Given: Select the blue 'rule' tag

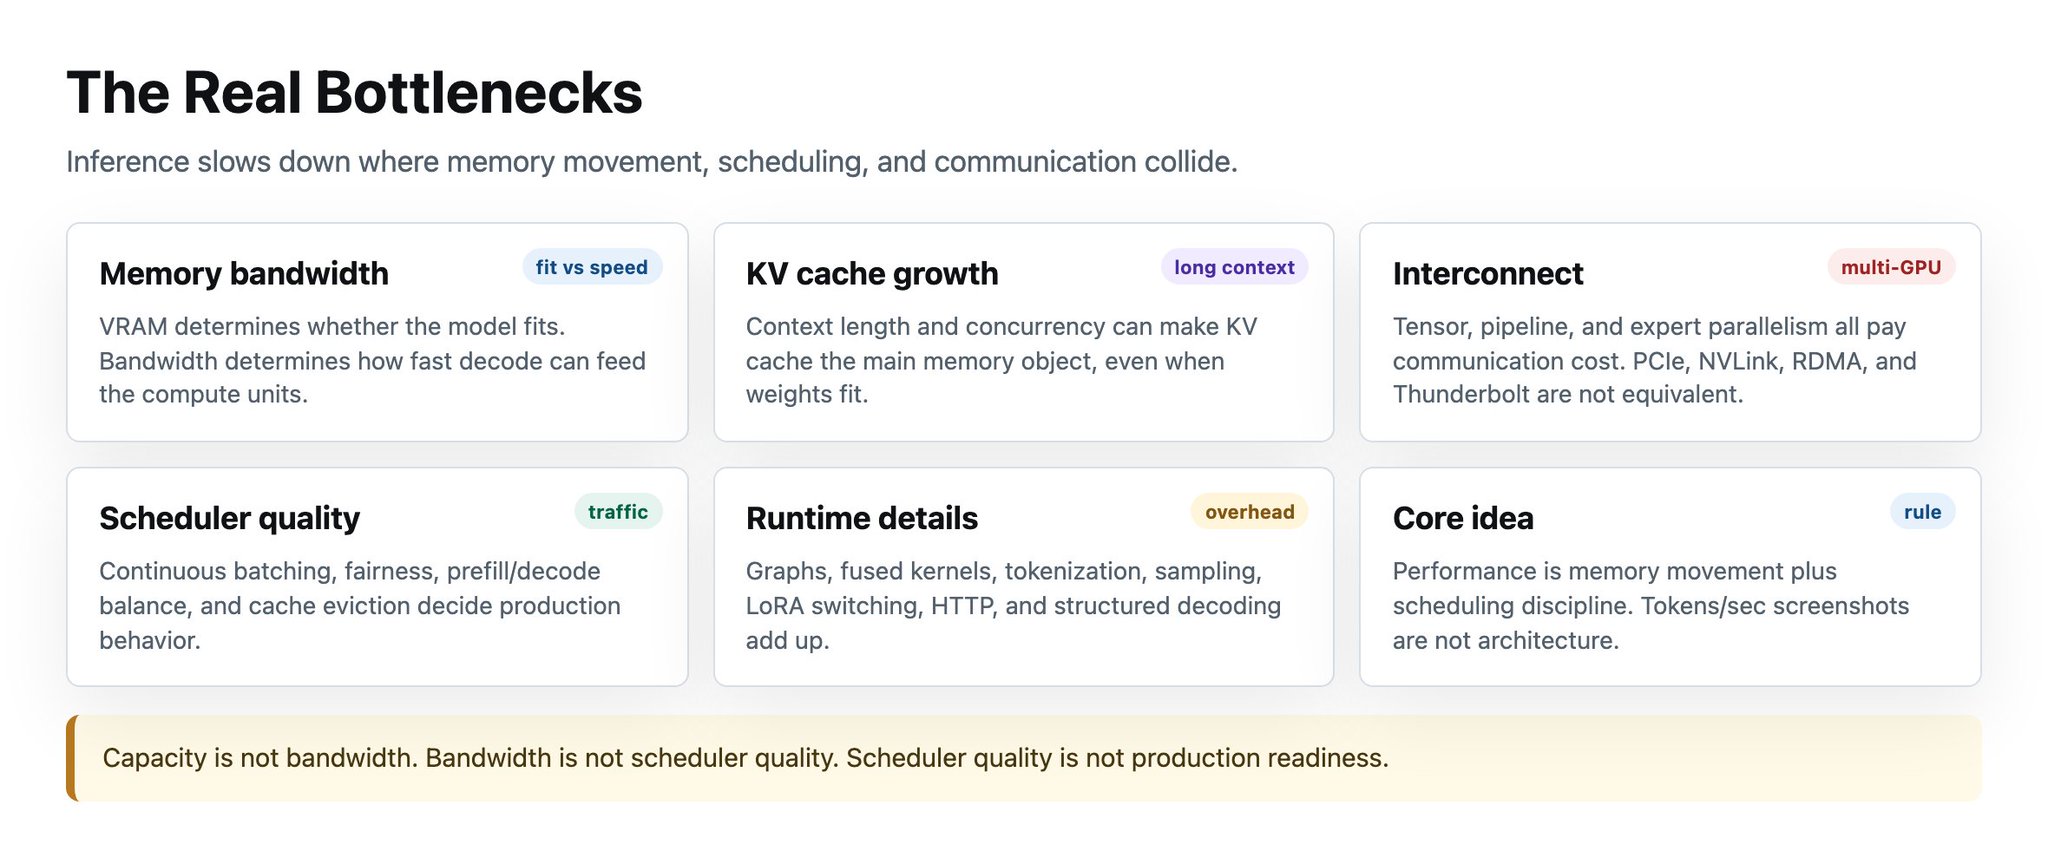Looking at the screenshot, I should click(1922, 512).
